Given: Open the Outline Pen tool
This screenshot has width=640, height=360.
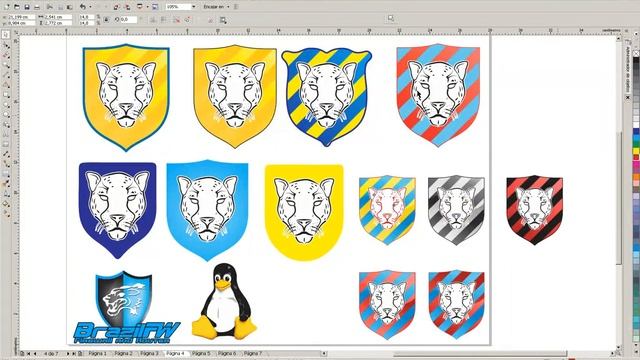Looking at the screenshot, I should 6,193.
